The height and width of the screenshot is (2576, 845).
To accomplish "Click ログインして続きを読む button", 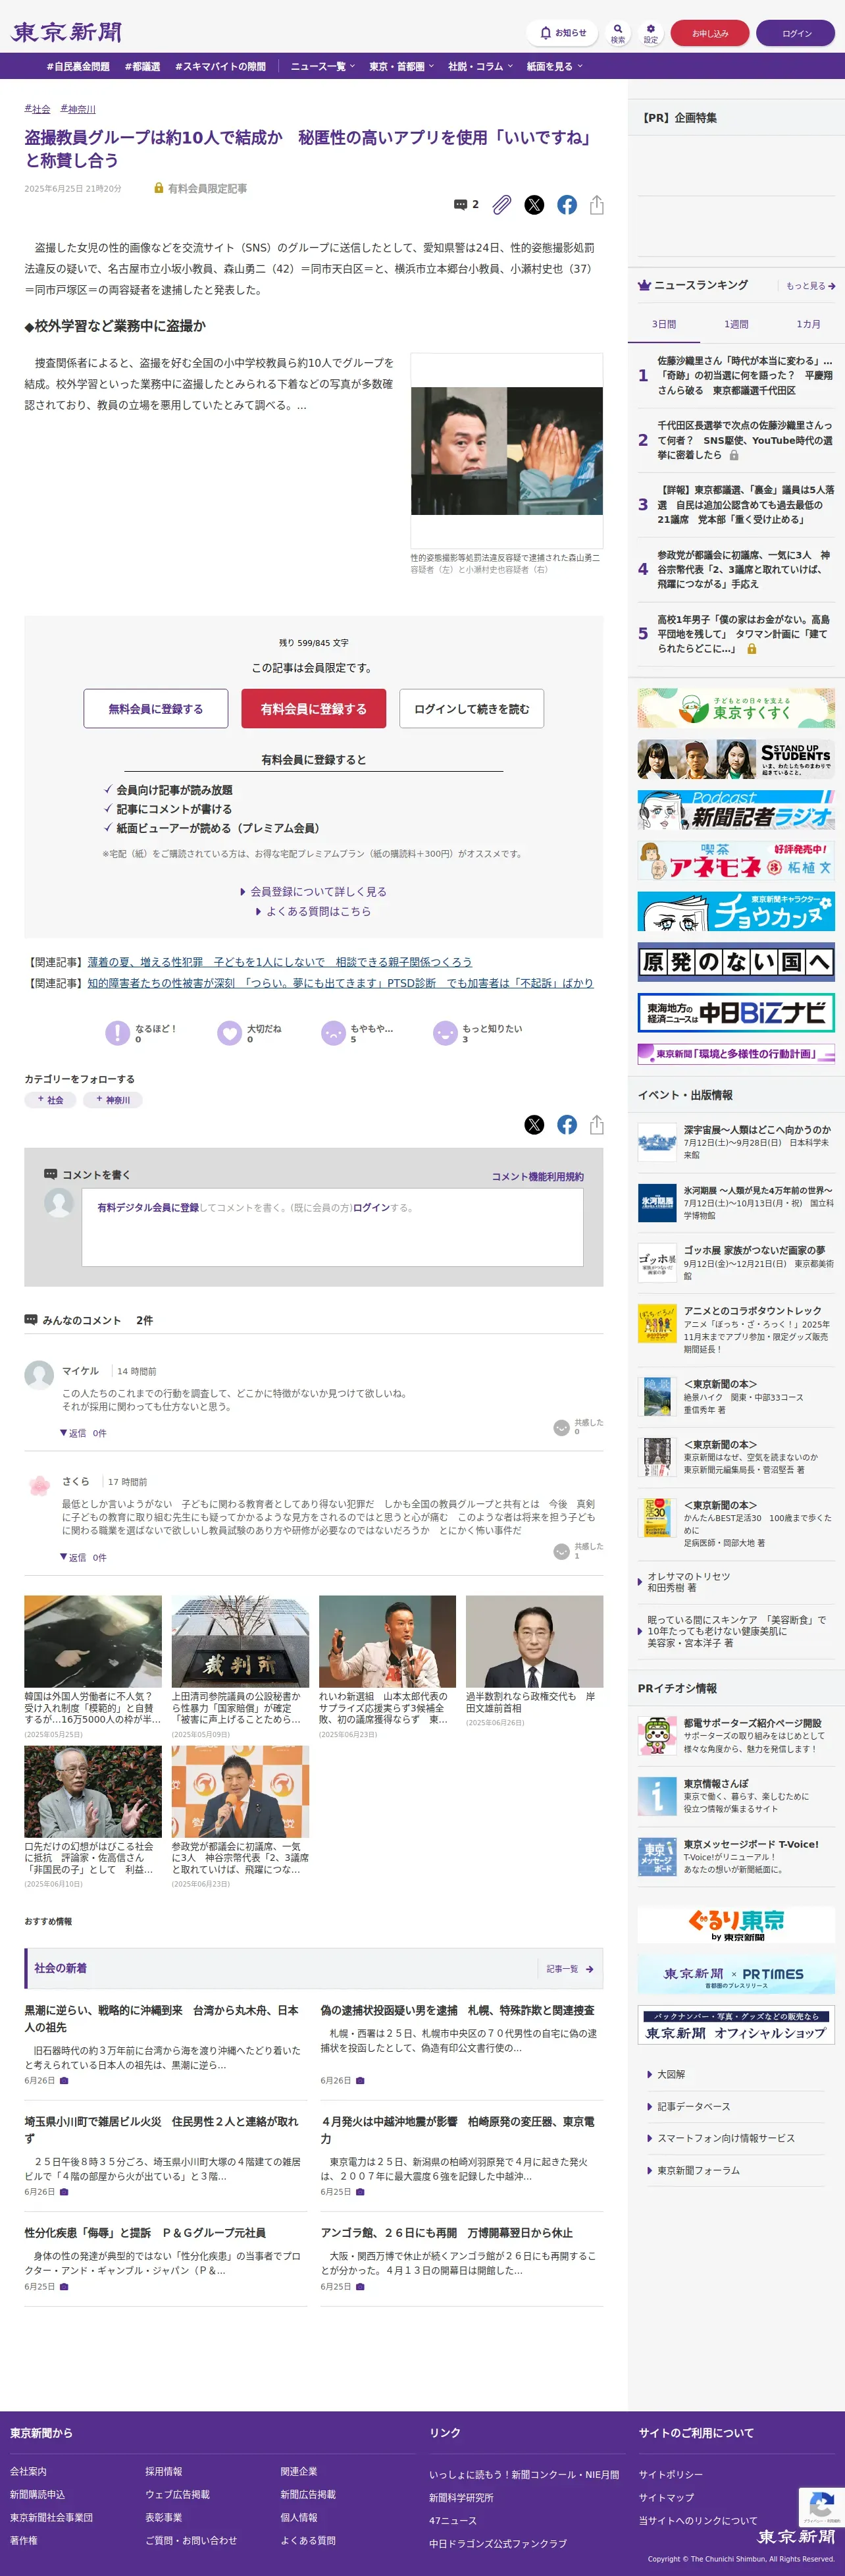I will coord(471,708).
